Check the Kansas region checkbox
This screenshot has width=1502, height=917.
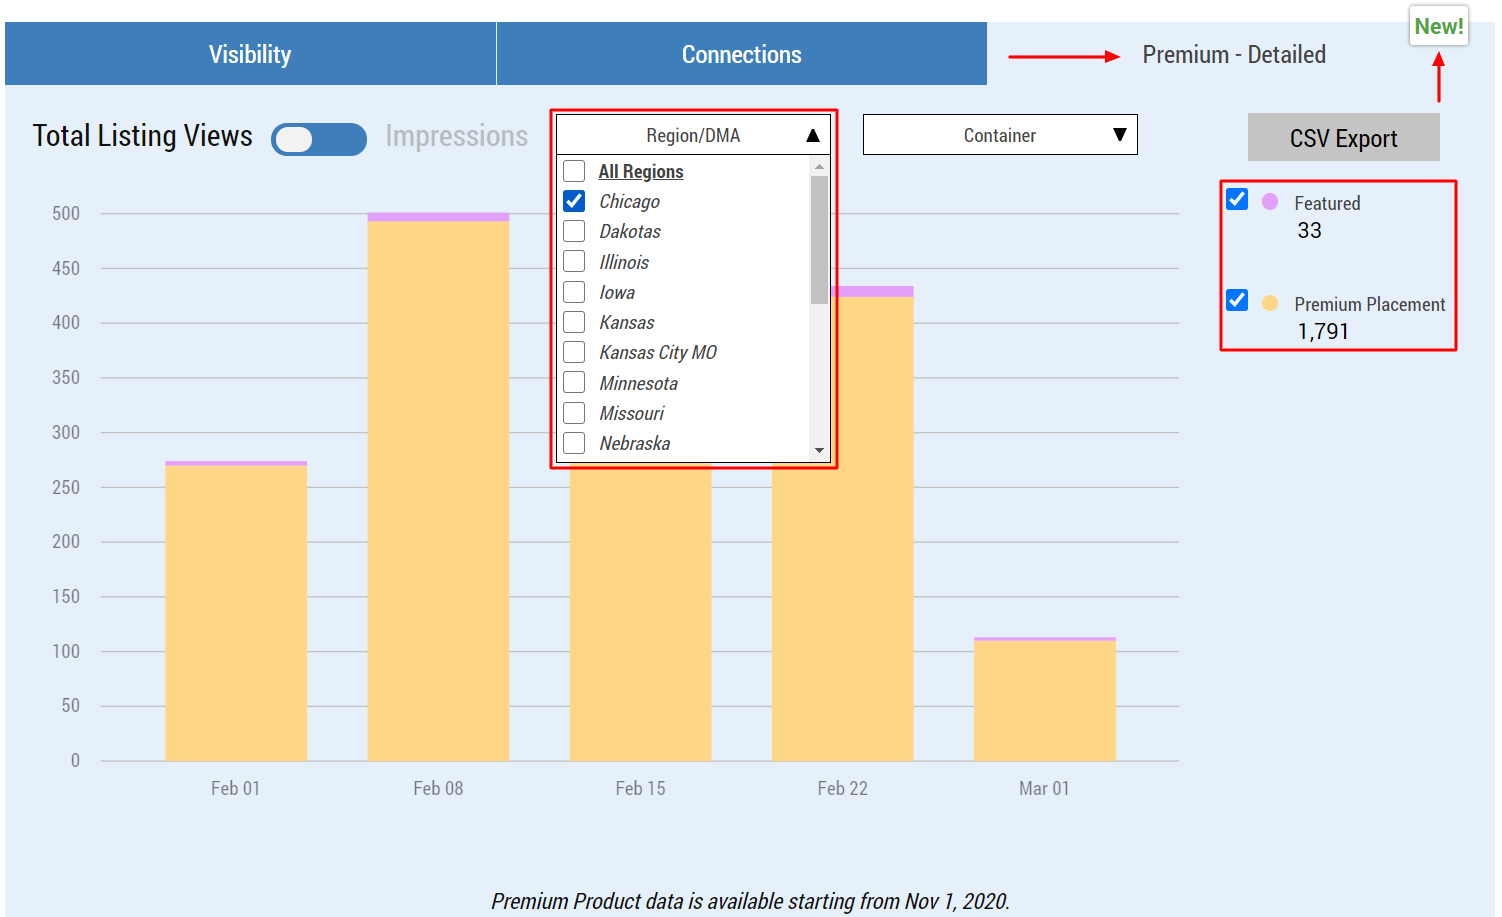574,322
